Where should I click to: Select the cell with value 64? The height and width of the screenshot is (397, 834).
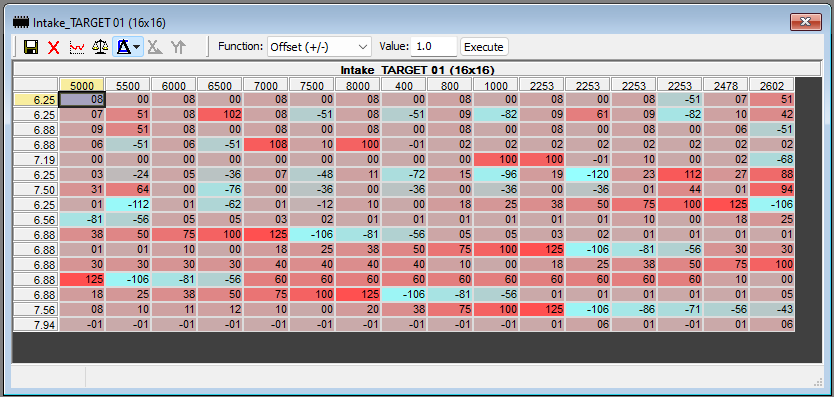[x=128, y=189]
